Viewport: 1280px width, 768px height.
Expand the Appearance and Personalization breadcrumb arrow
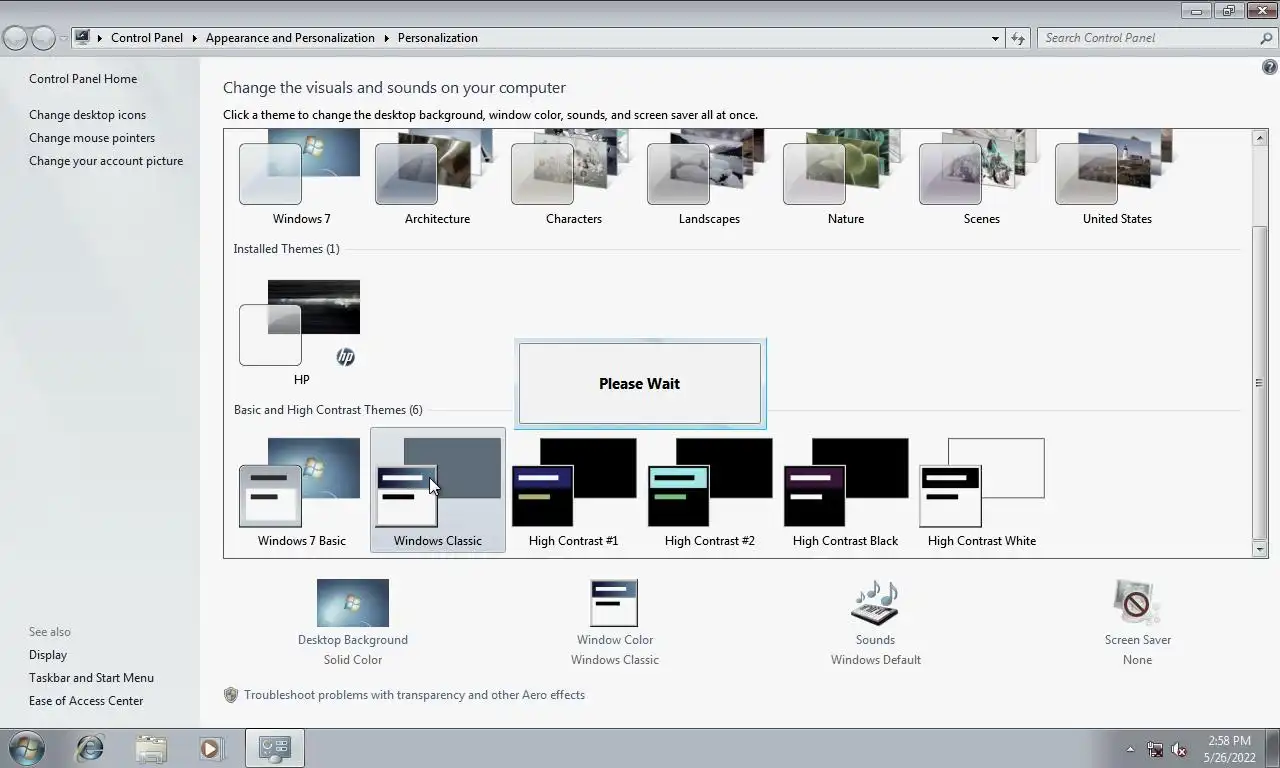tap(386, 38)
